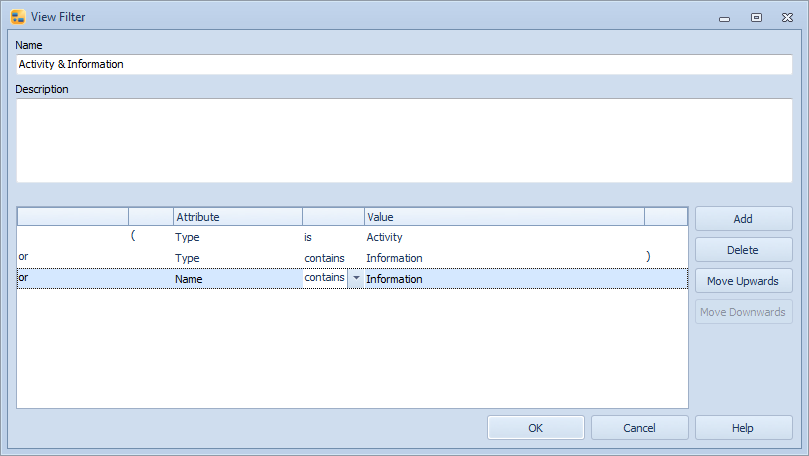Open the 'contains' operator dropdown arrow
Screen dimensions: 809x456
(356, 278)
